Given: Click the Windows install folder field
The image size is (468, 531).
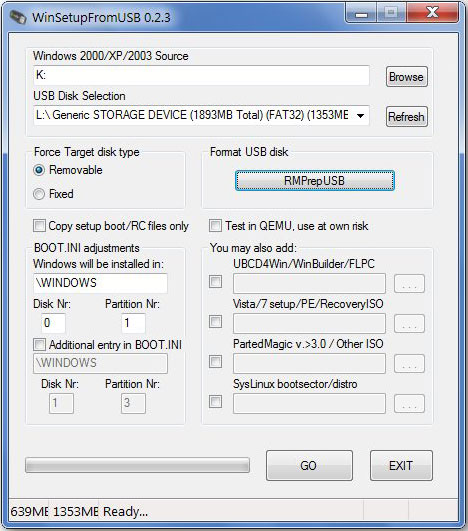Looking at the screenshot, I should tap(100, 283).
